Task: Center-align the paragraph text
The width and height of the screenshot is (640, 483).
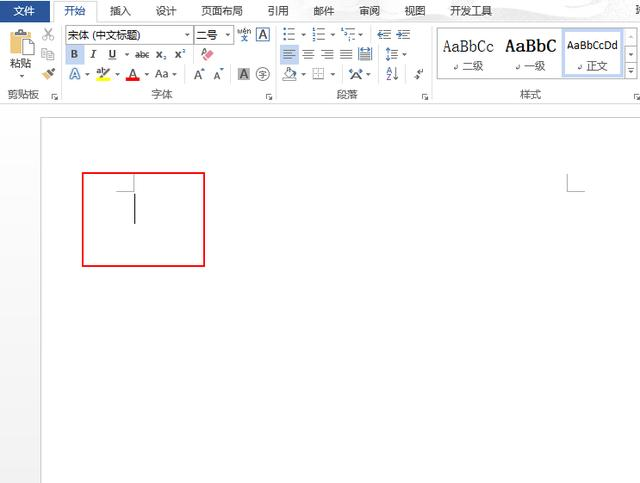Action: pos(308,54)
